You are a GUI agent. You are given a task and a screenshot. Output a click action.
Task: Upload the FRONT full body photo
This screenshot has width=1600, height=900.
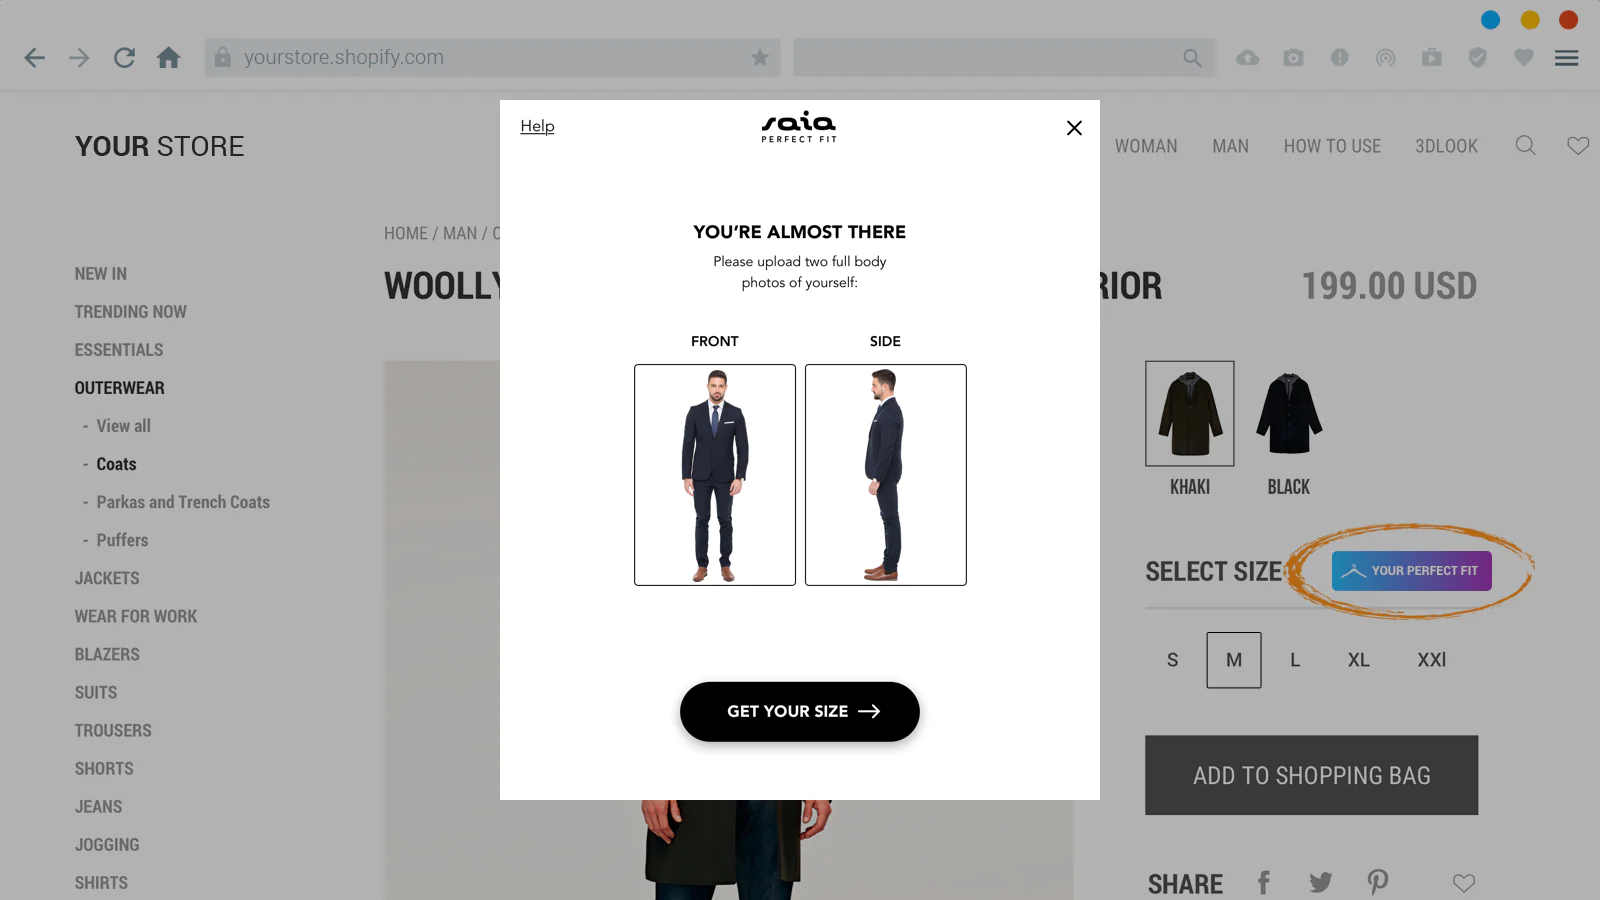click(715, 475)
